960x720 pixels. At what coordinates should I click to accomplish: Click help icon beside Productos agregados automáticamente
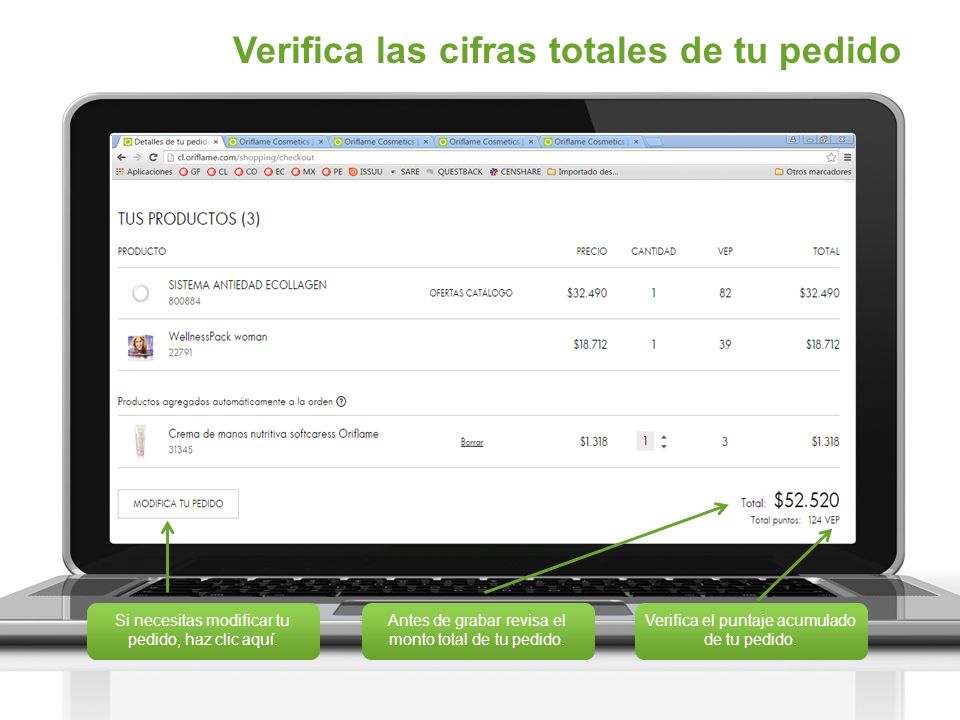click(x=342, y=402)
